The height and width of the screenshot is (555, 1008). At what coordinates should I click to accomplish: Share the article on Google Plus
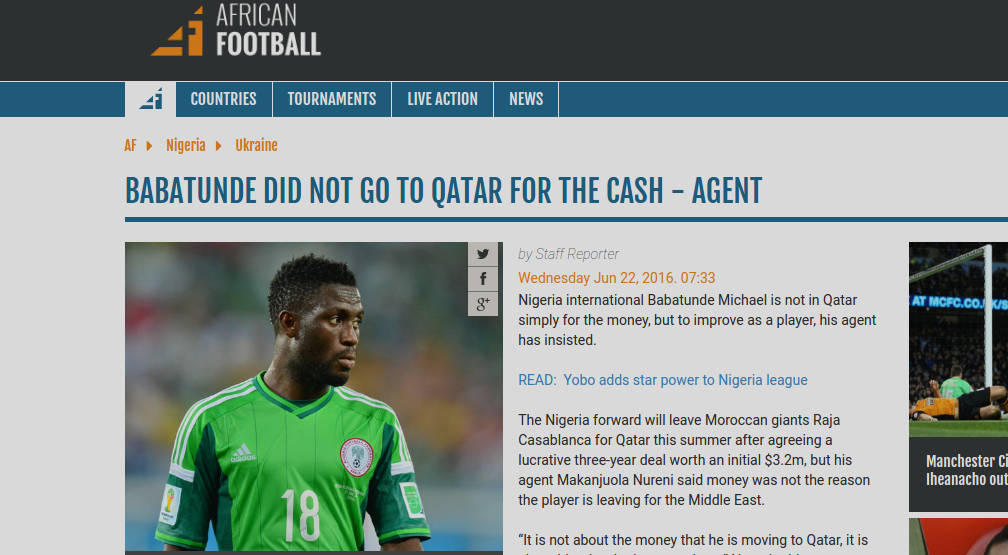pyautogui.click(x=483, y=304)
